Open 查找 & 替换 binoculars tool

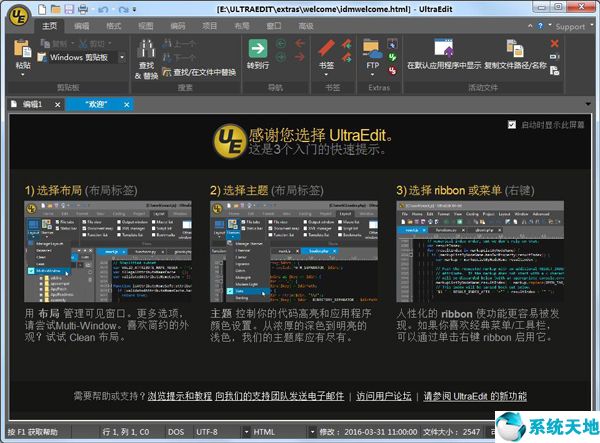pyautogui.click(x=146, y=49)
